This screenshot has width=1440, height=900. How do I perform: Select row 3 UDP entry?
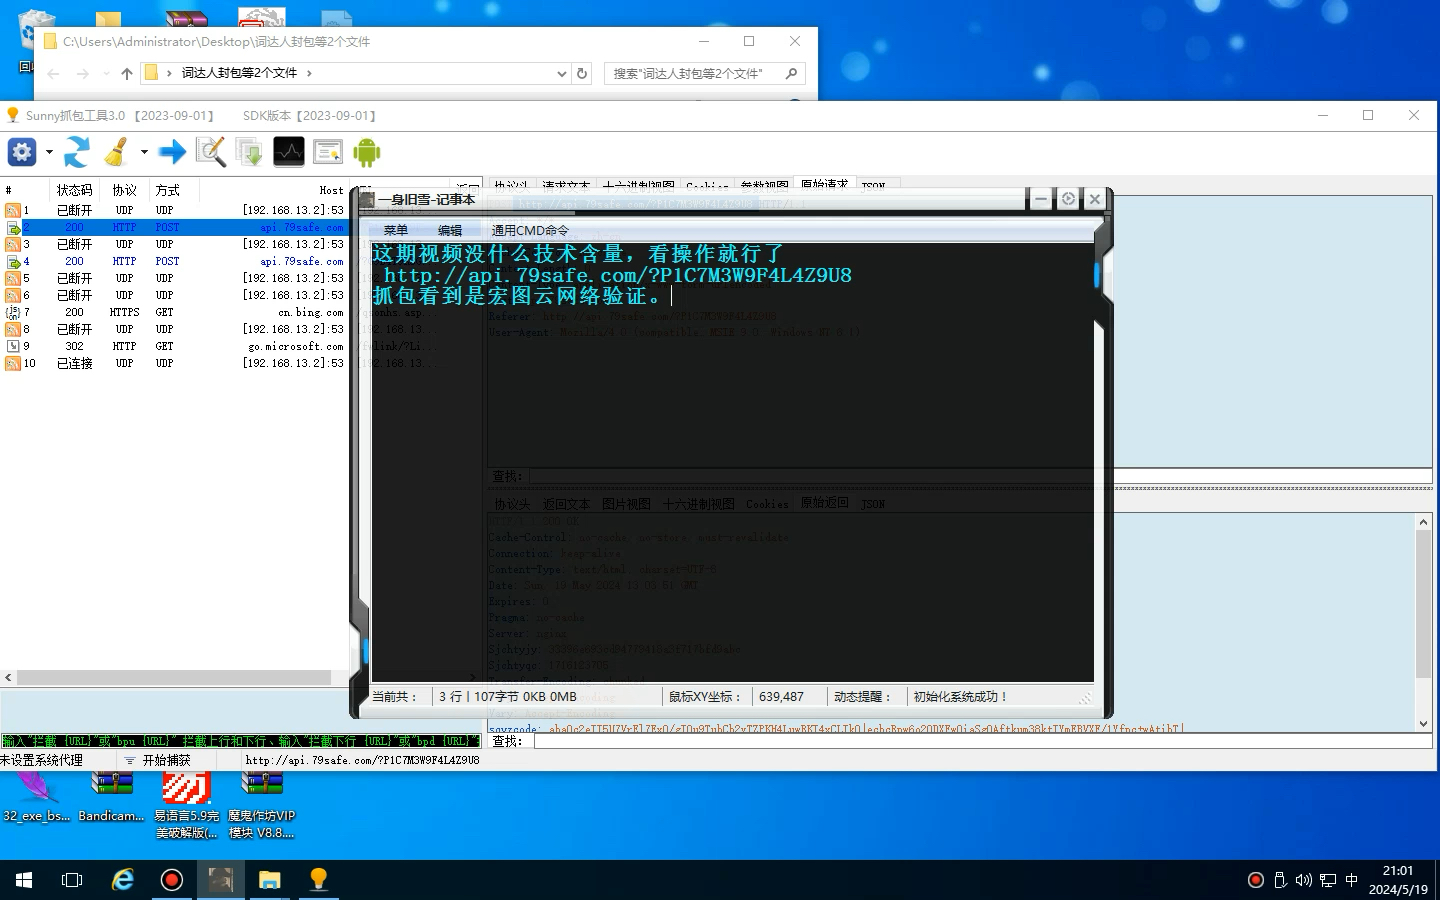174,244
